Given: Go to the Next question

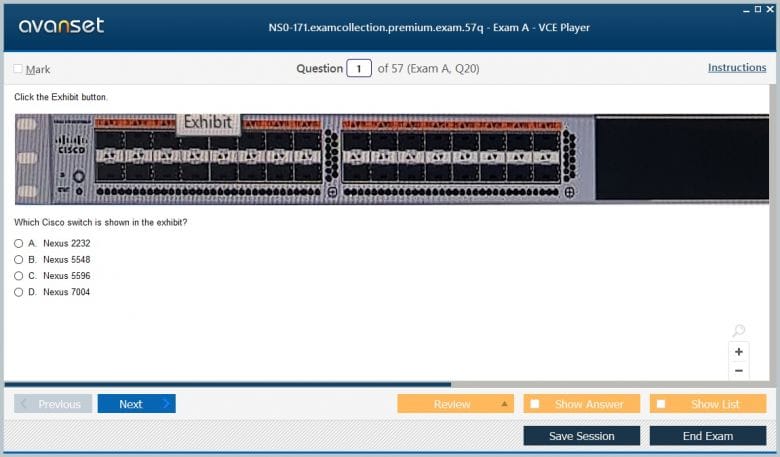Looking at the screenshot, I should point(136,404).
